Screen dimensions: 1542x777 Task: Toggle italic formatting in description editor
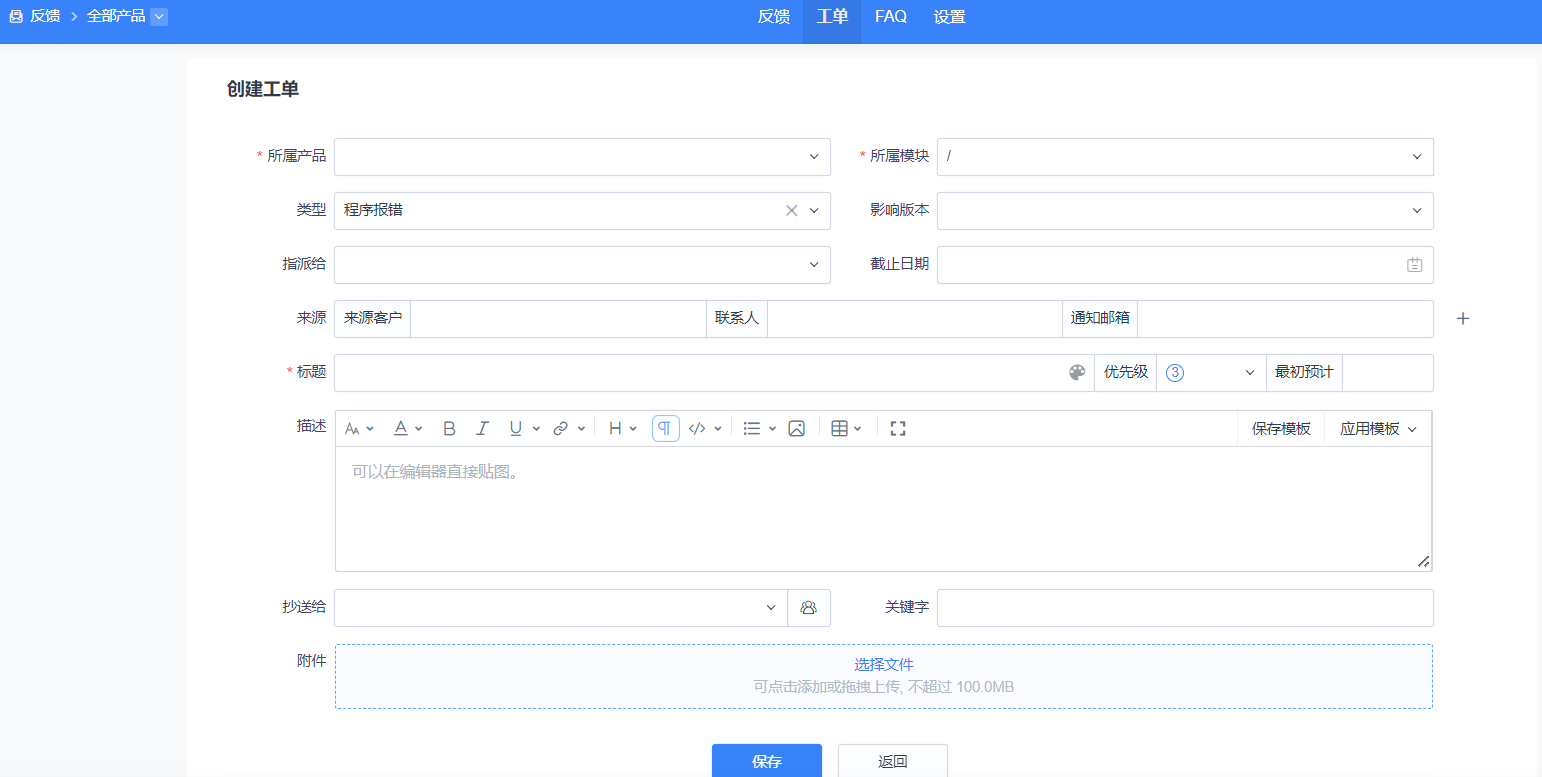tap(482, 428)
